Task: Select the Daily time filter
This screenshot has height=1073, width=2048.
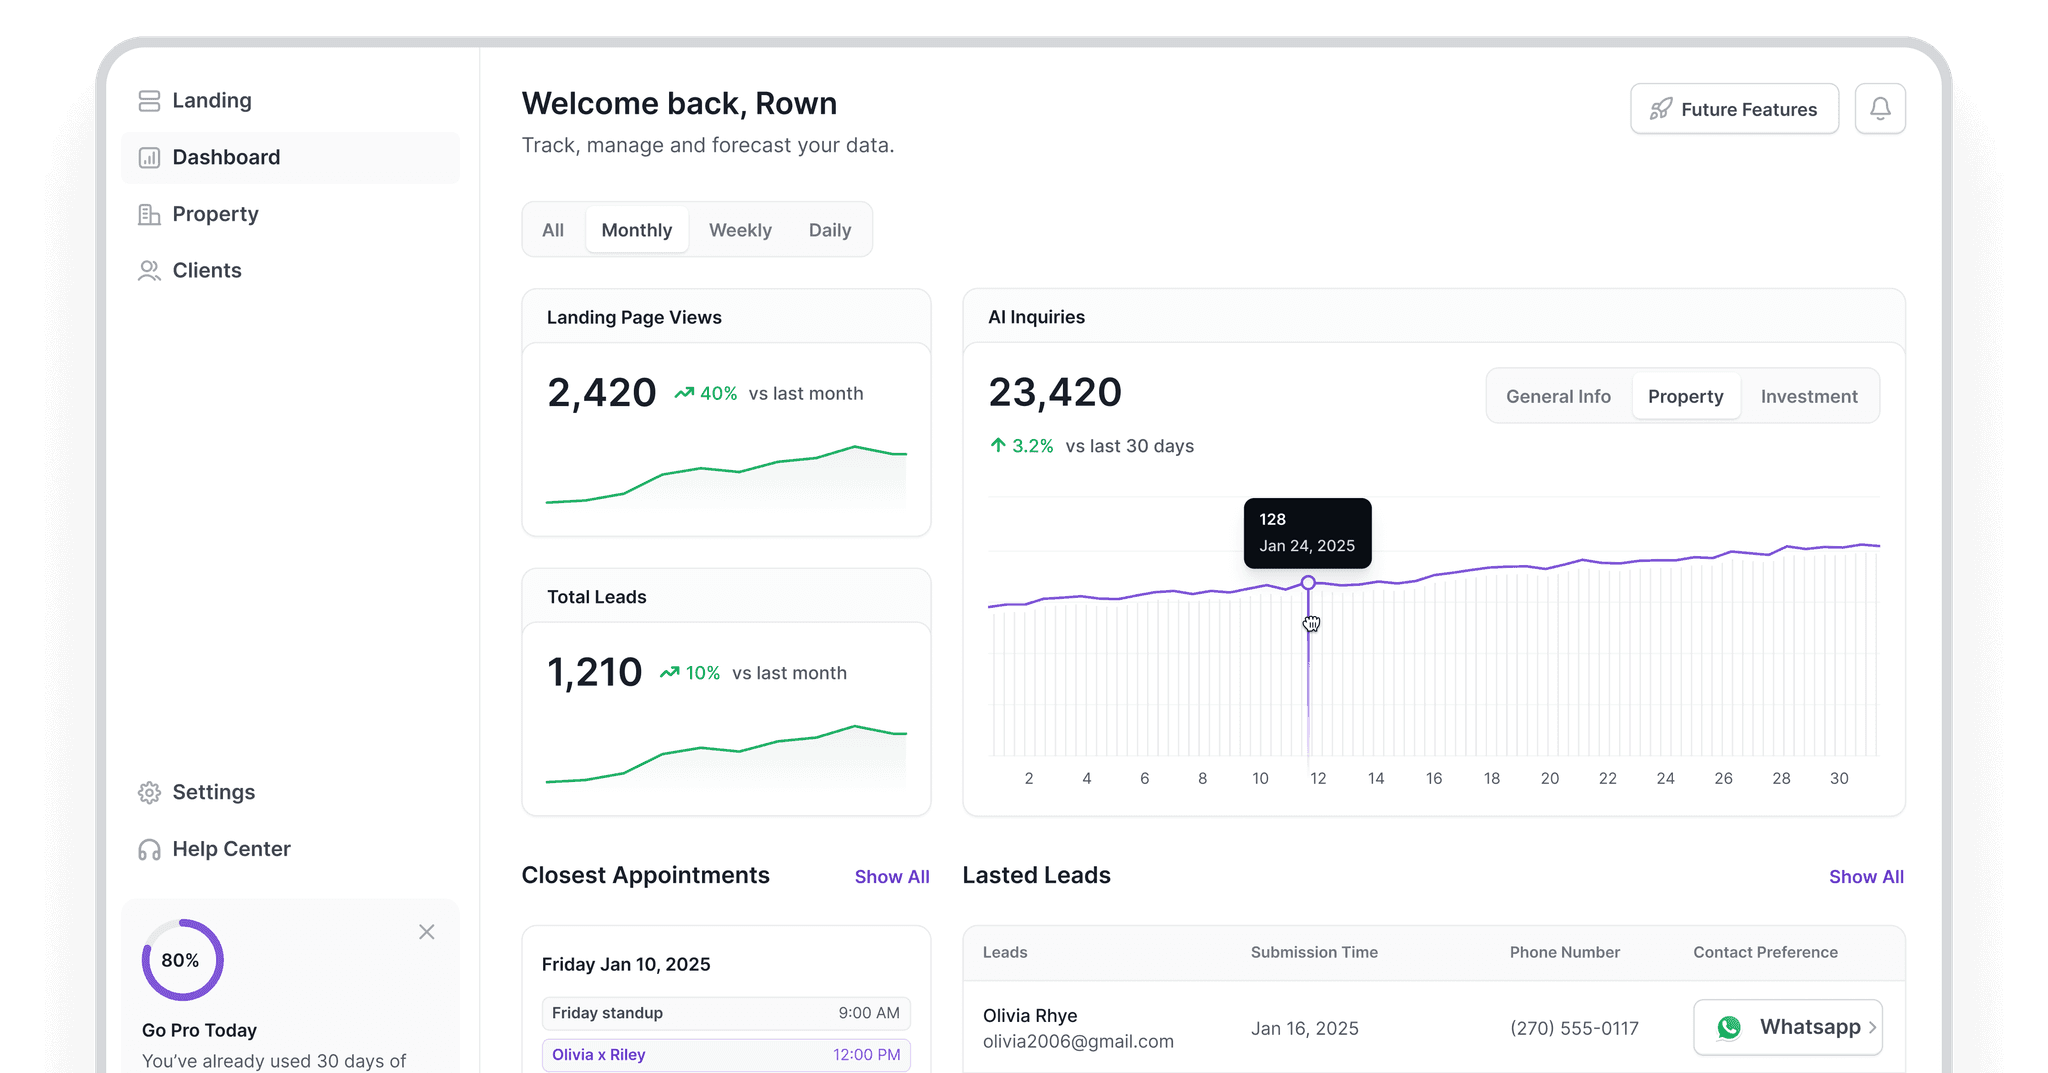Action: click(x=829, y=230)
